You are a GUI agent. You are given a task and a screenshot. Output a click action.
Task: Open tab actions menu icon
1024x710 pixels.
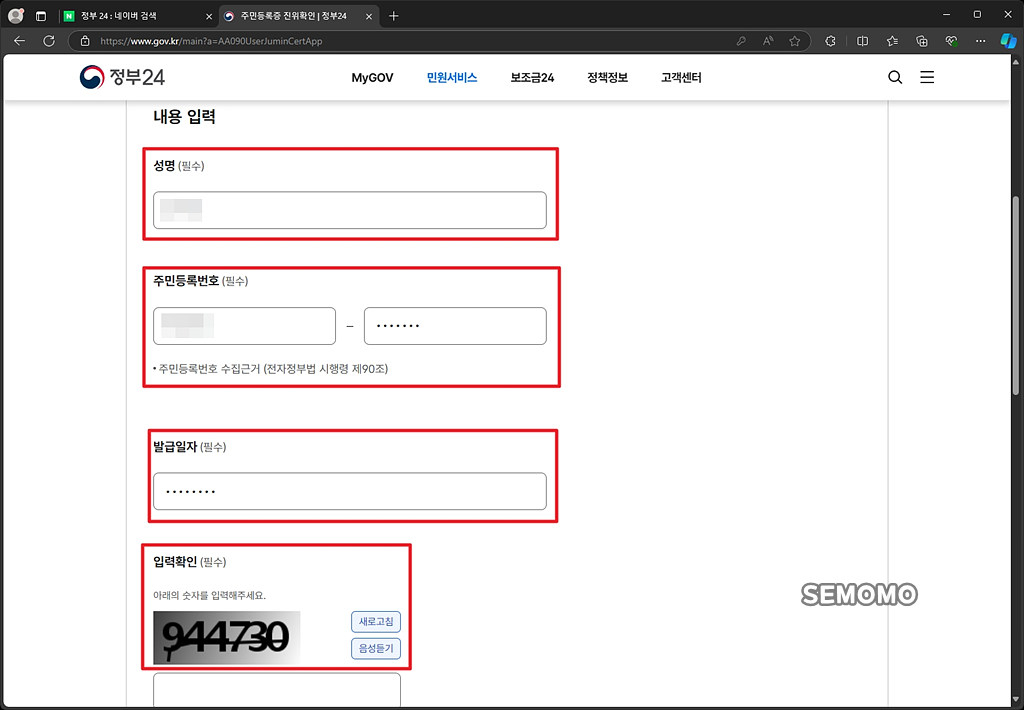[x=40, y=16]
